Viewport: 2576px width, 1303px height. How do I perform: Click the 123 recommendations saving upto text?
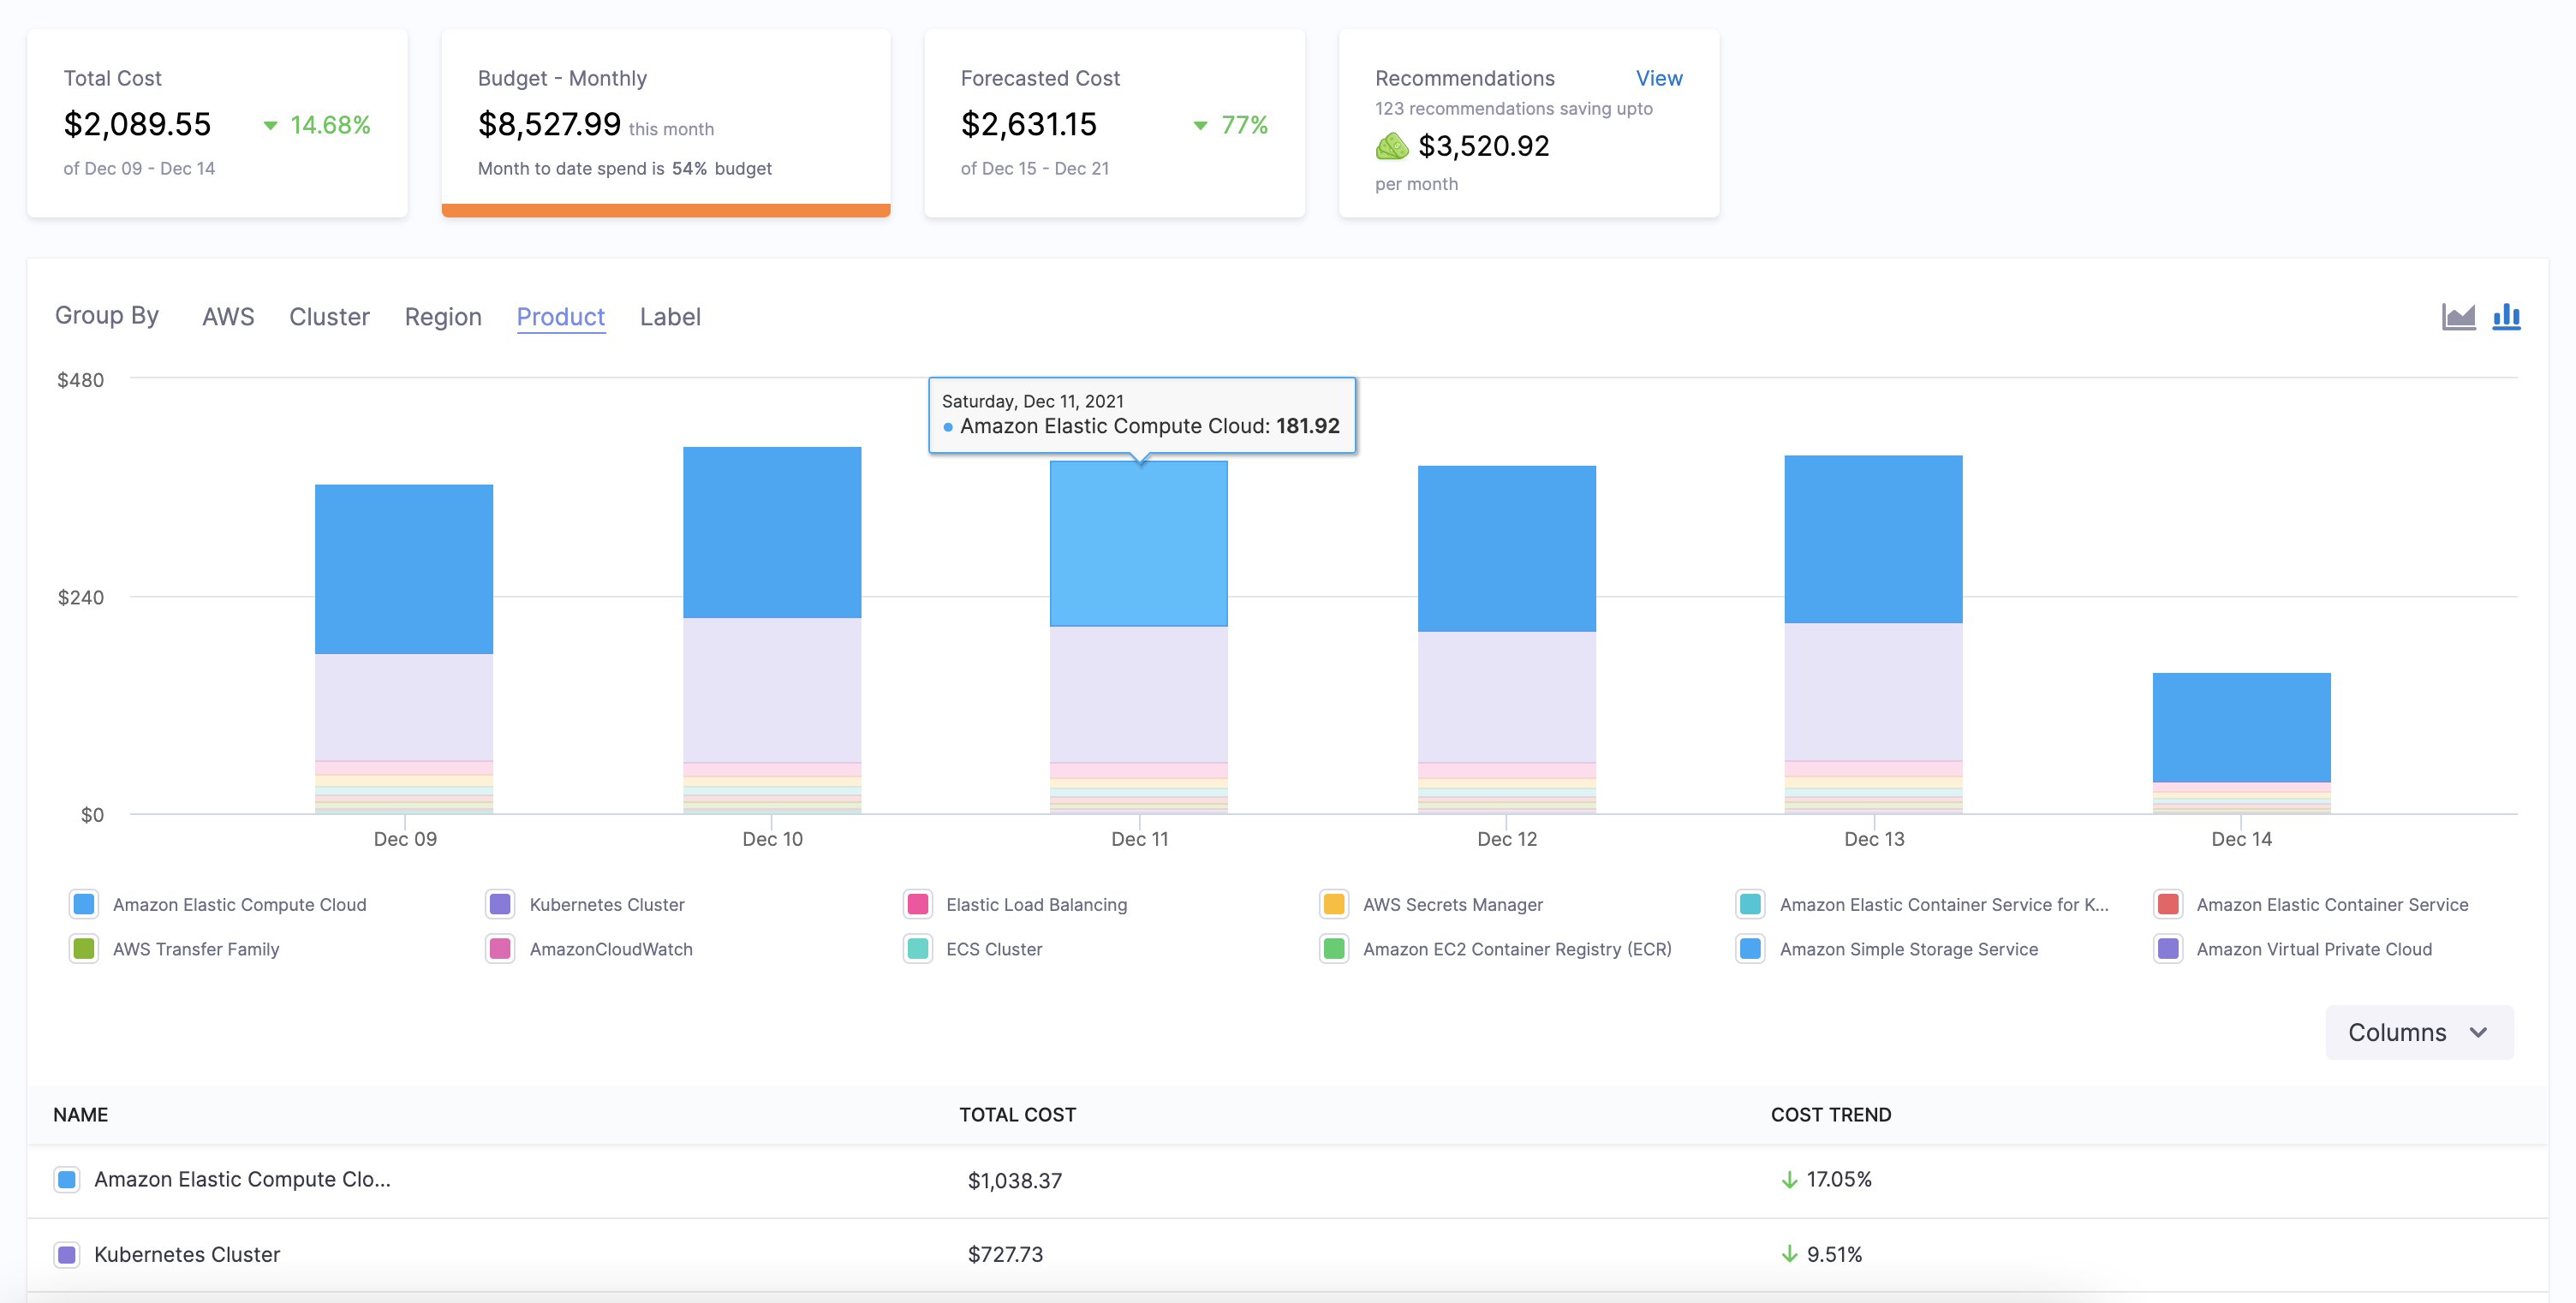1513,108
